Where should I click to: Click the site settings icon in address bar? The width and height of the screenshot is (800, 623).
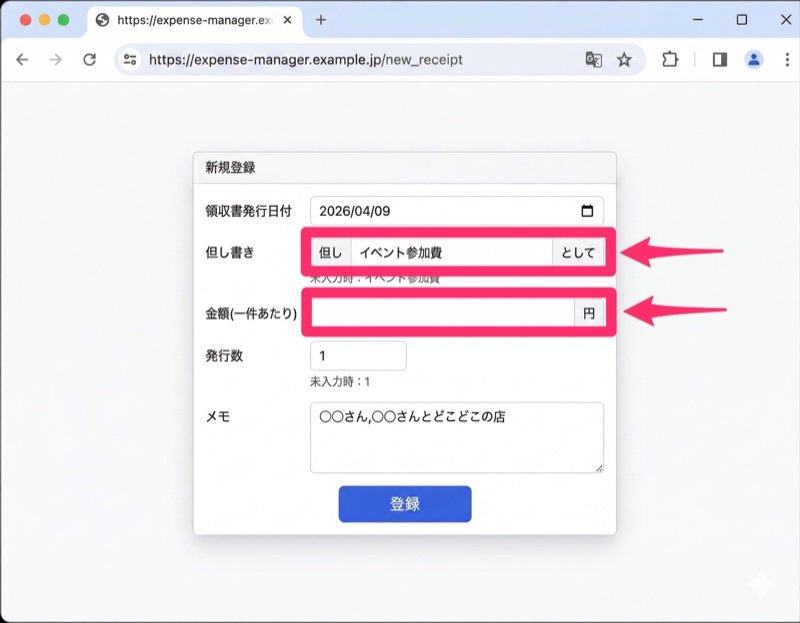click(131, 59)
